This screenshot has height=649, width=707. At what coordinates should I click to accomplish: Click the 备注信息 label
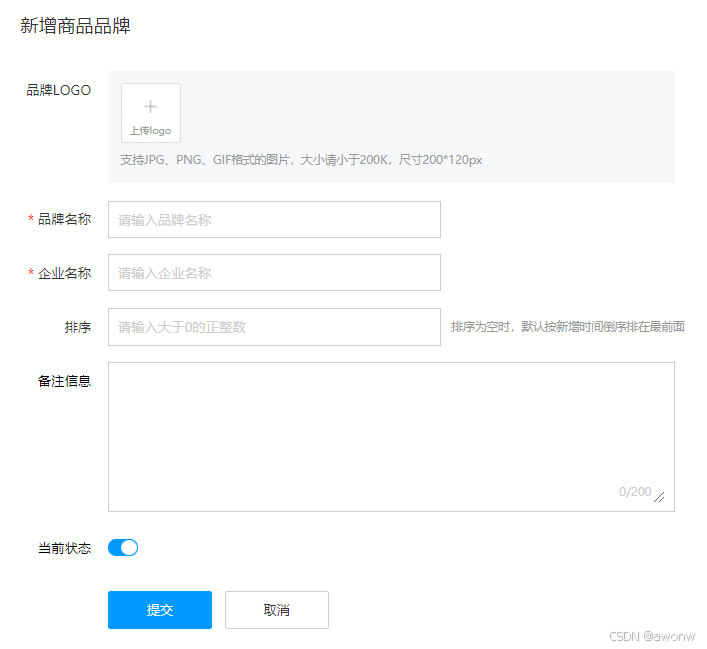tap(64, 381)
